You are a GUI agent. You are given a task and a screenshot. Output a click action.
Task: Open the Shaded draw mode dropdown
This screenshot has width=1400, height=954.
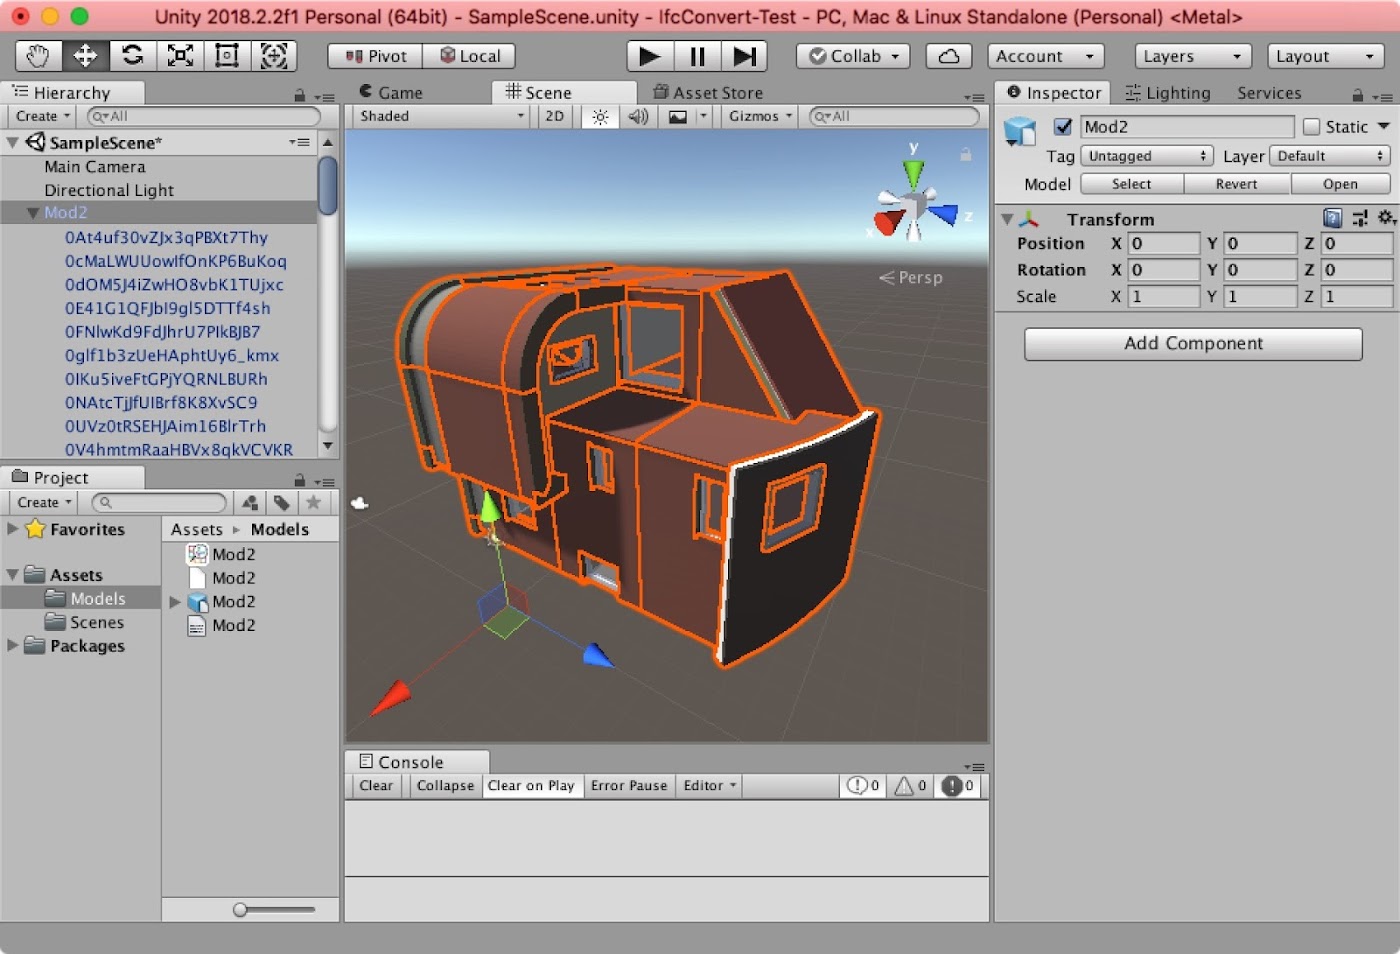[438, 116]
